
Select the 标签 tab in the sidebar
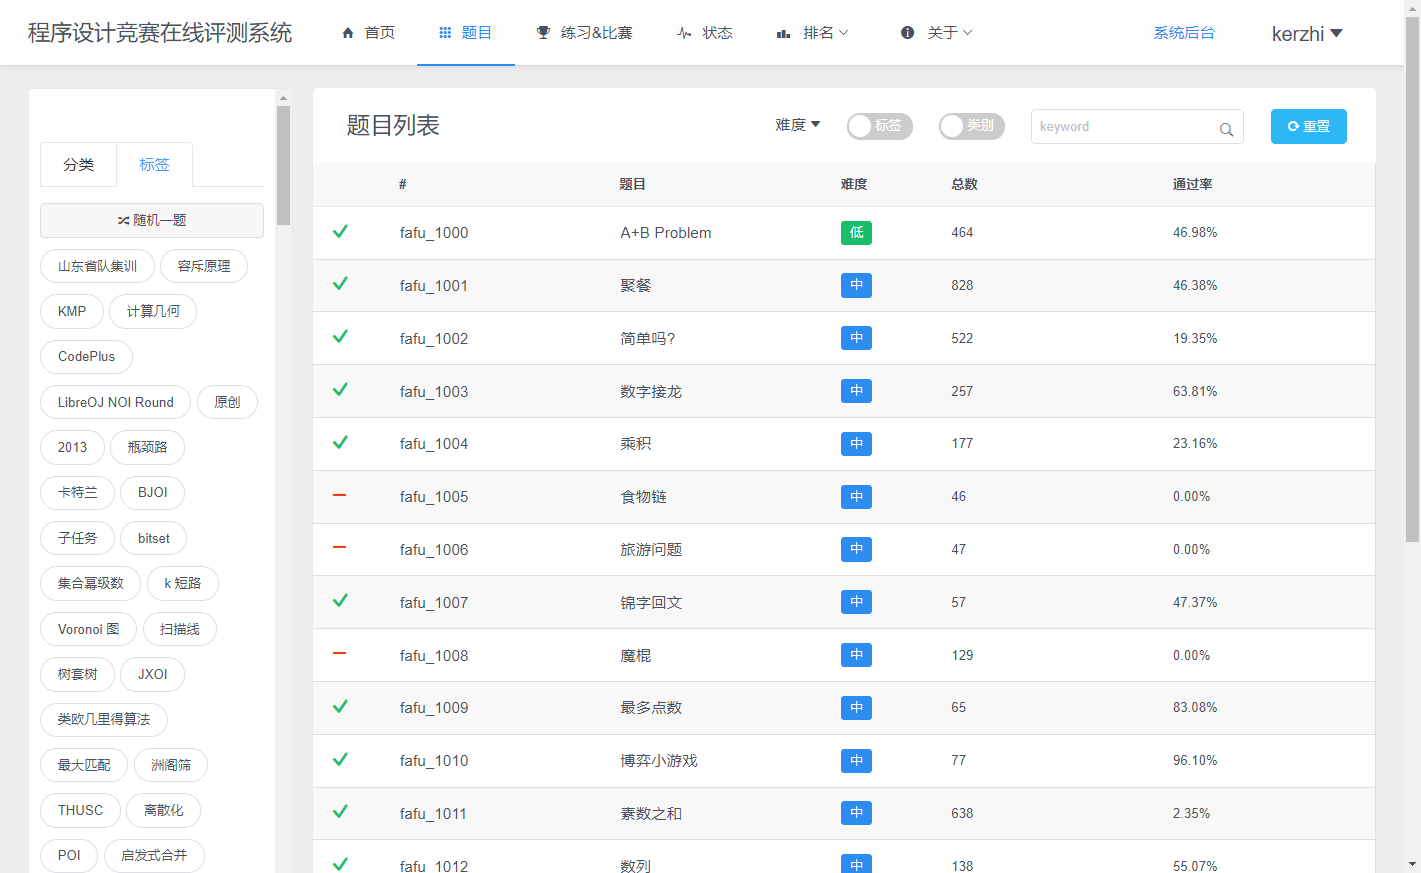[x=154, y=165]
